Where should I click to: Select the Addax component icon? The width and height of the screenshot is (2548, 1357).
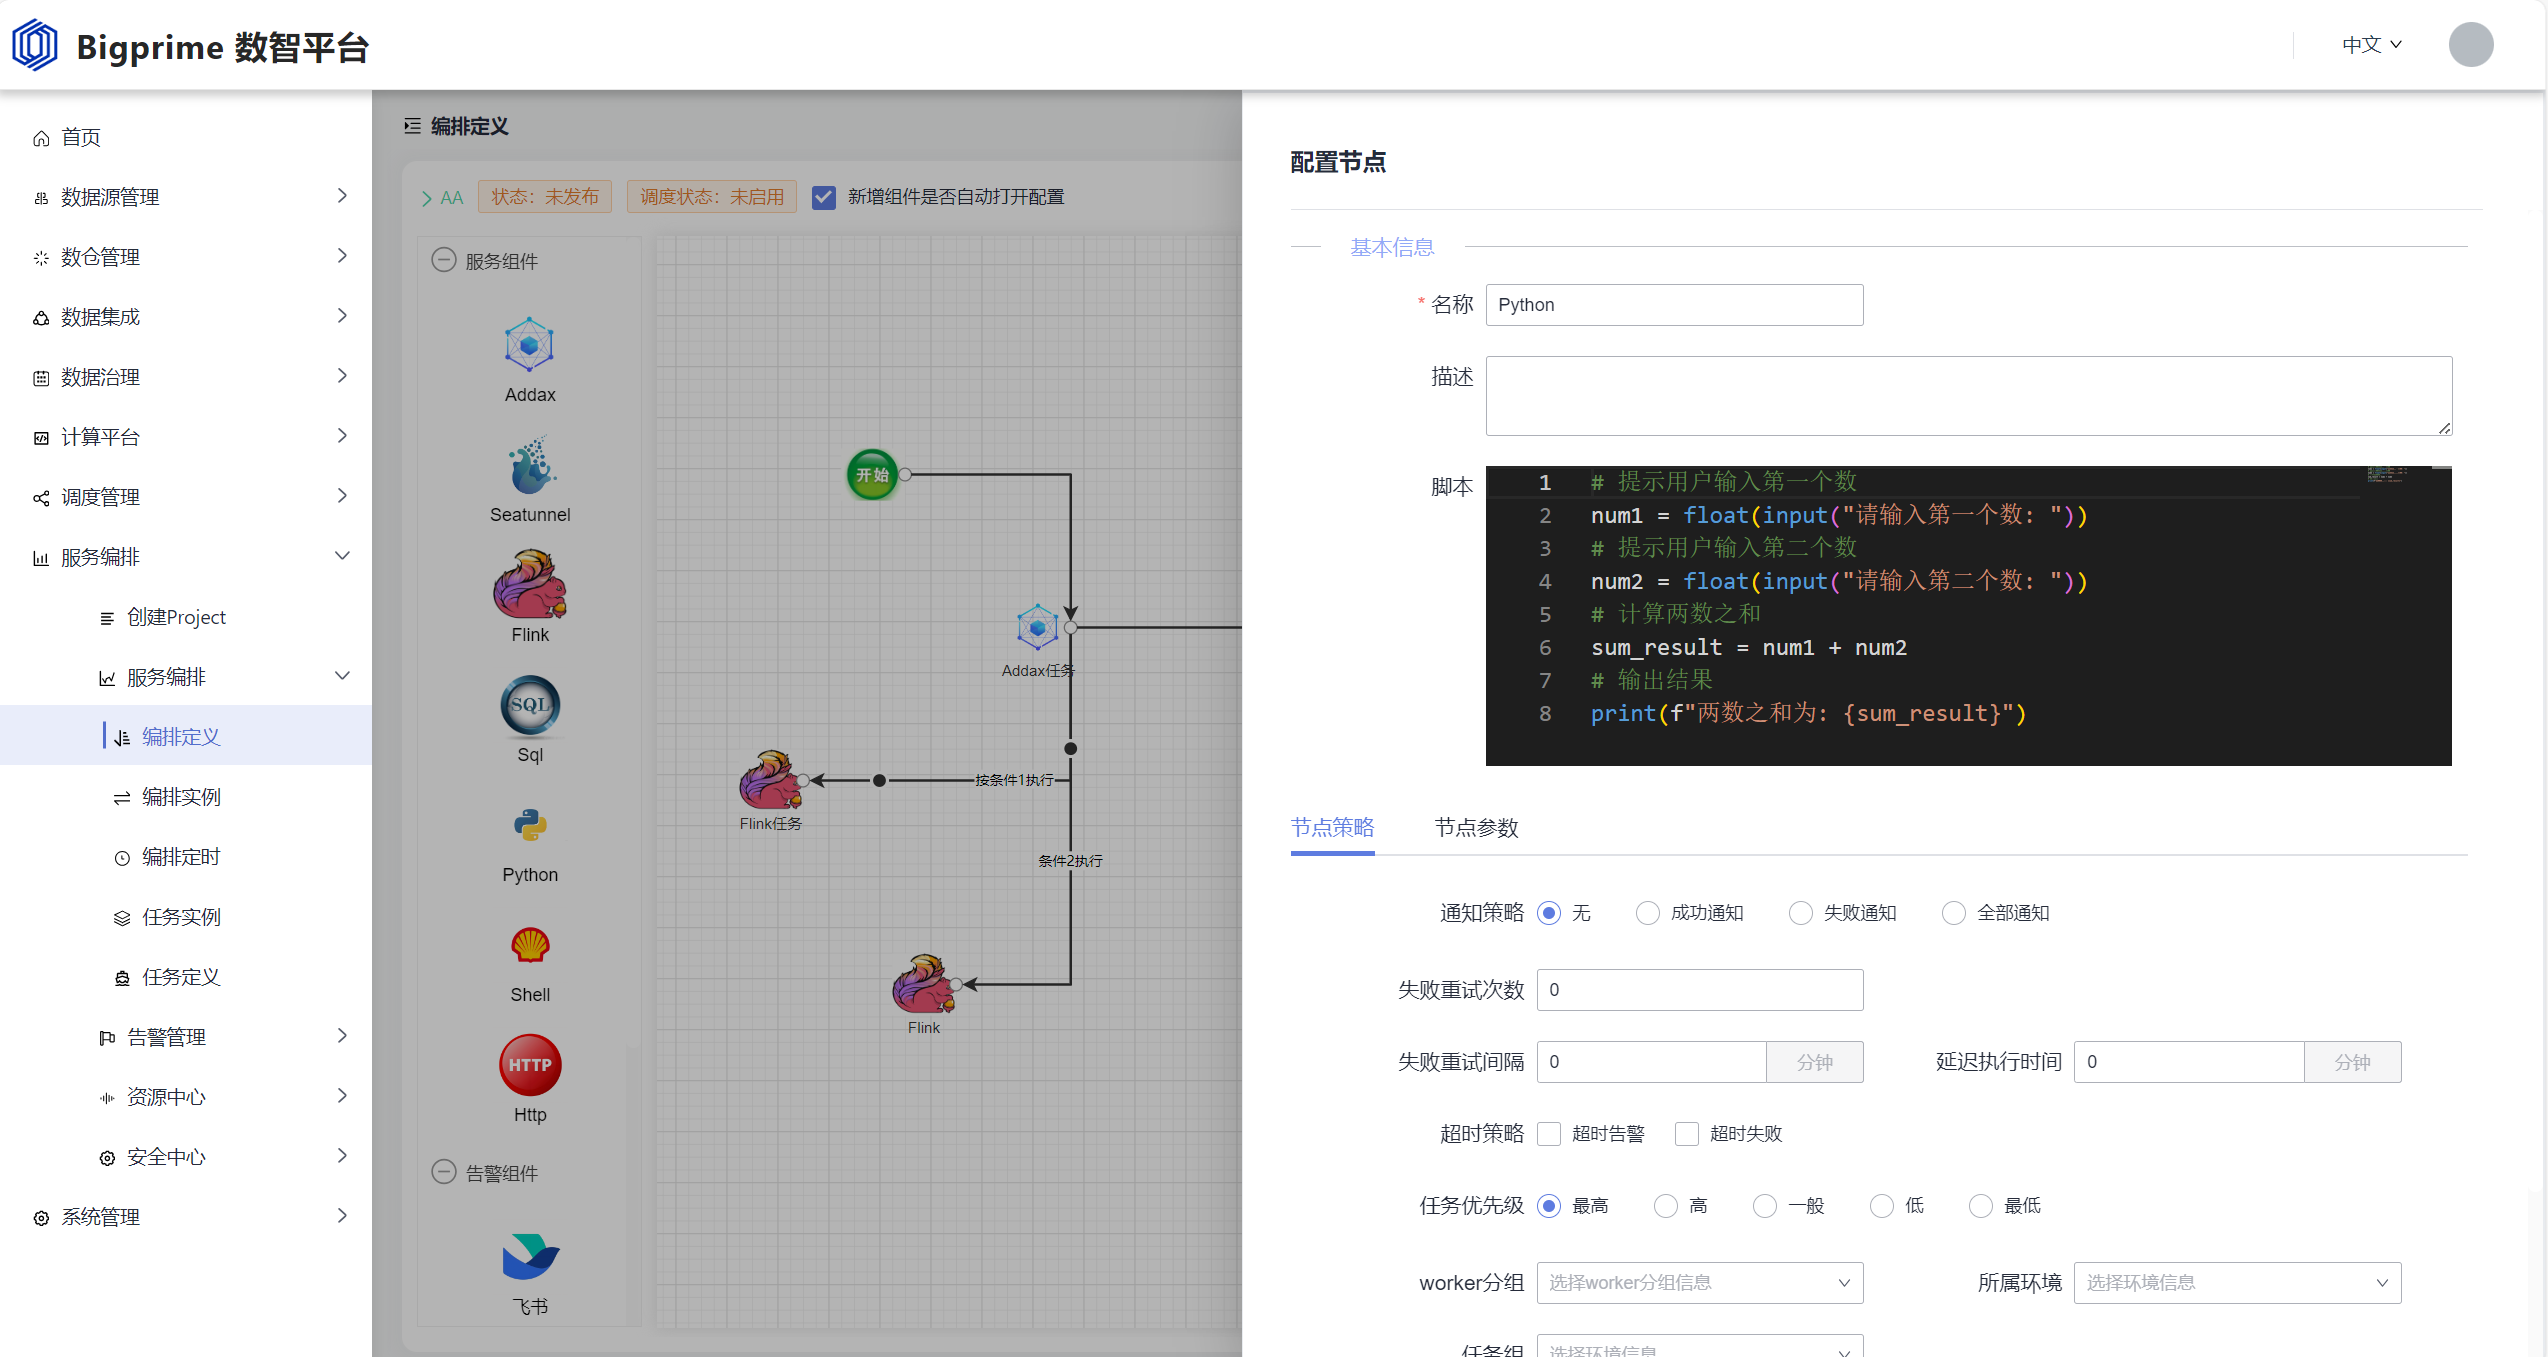point(529,345)
